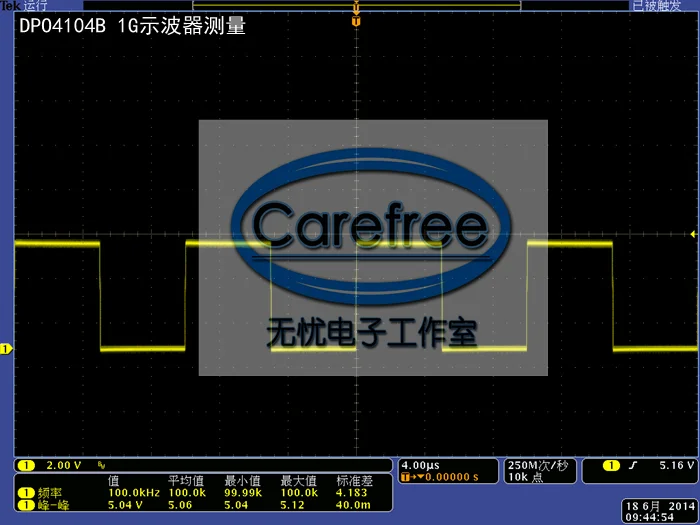Select the 5.04 V peak-to-peak value
This screenshot has width=700, height=525.
(125, 505)
